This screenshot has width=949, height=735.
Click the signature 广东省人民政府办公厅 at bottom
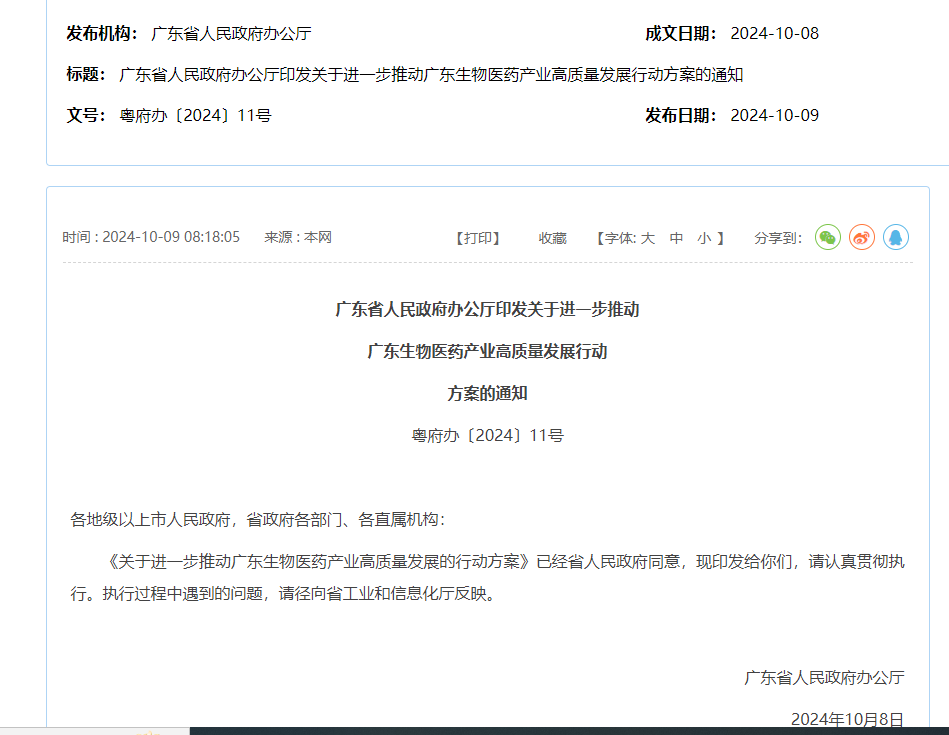[823, 677]
